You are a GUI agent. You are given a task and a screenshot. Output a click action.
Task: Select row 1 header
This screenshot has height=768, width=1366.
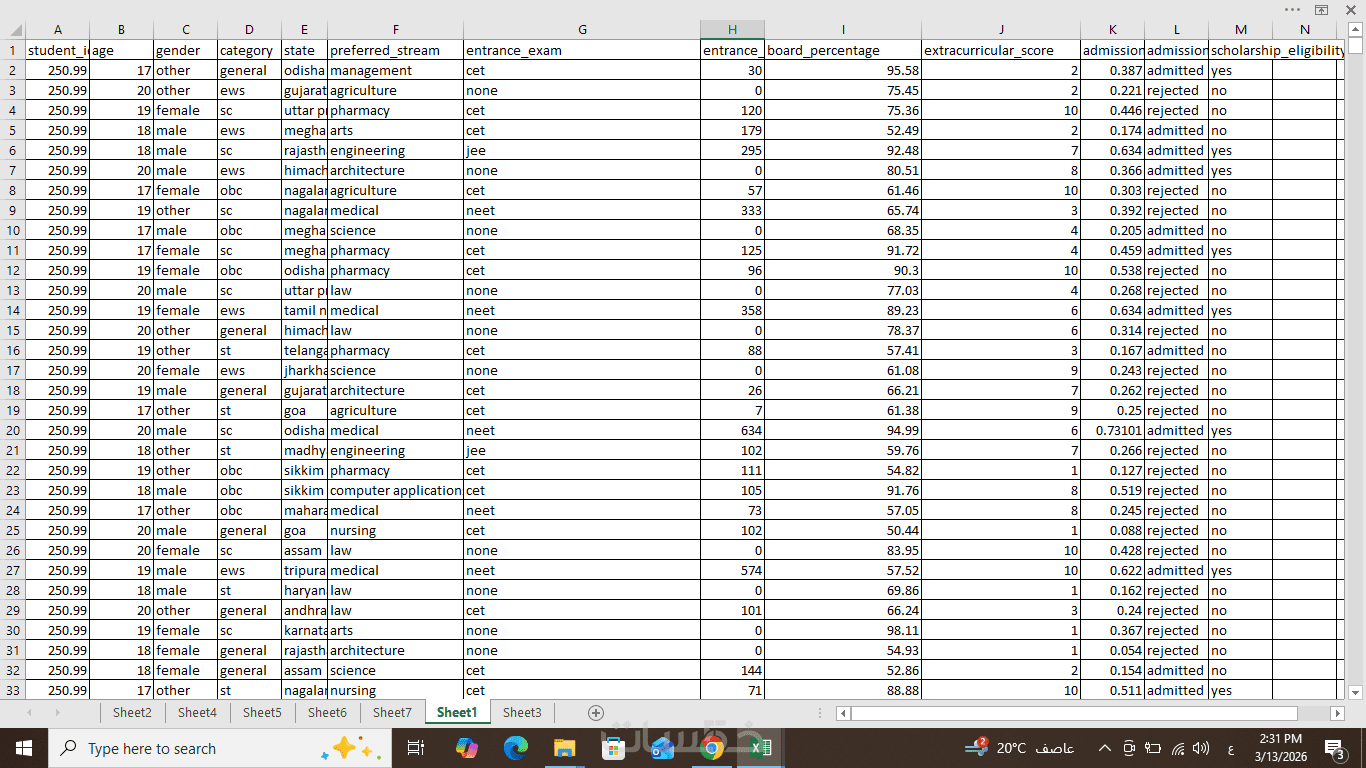click(x=12, y=50)
